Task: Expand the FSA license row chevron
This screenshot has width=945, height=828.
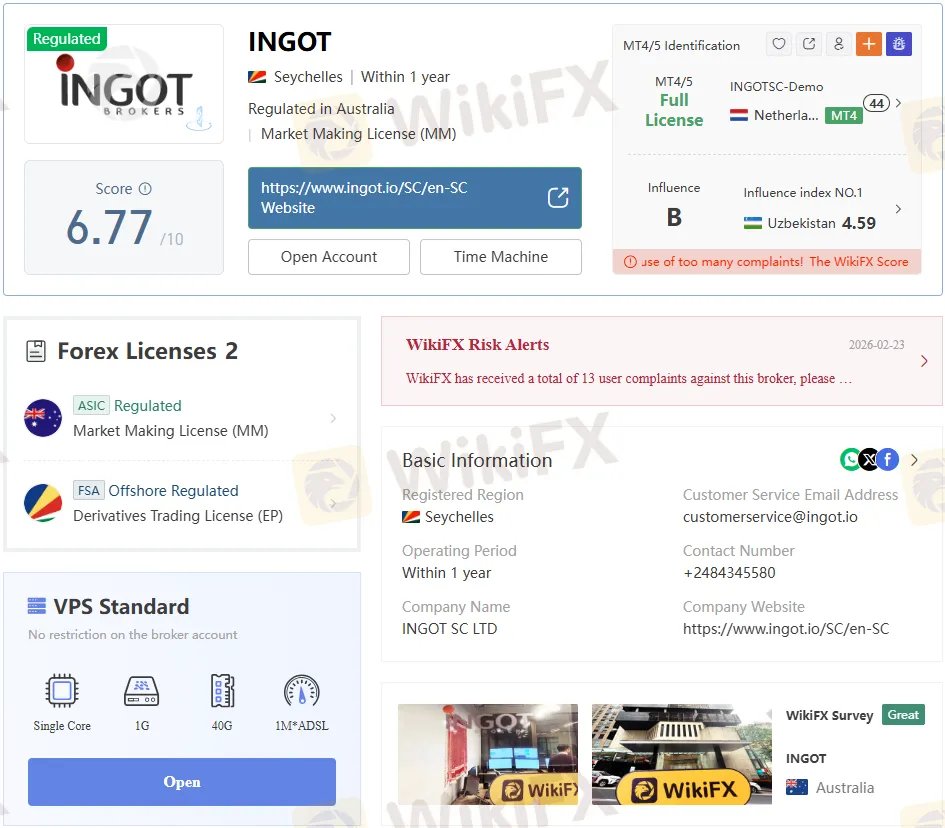Action: coord(333,503)
